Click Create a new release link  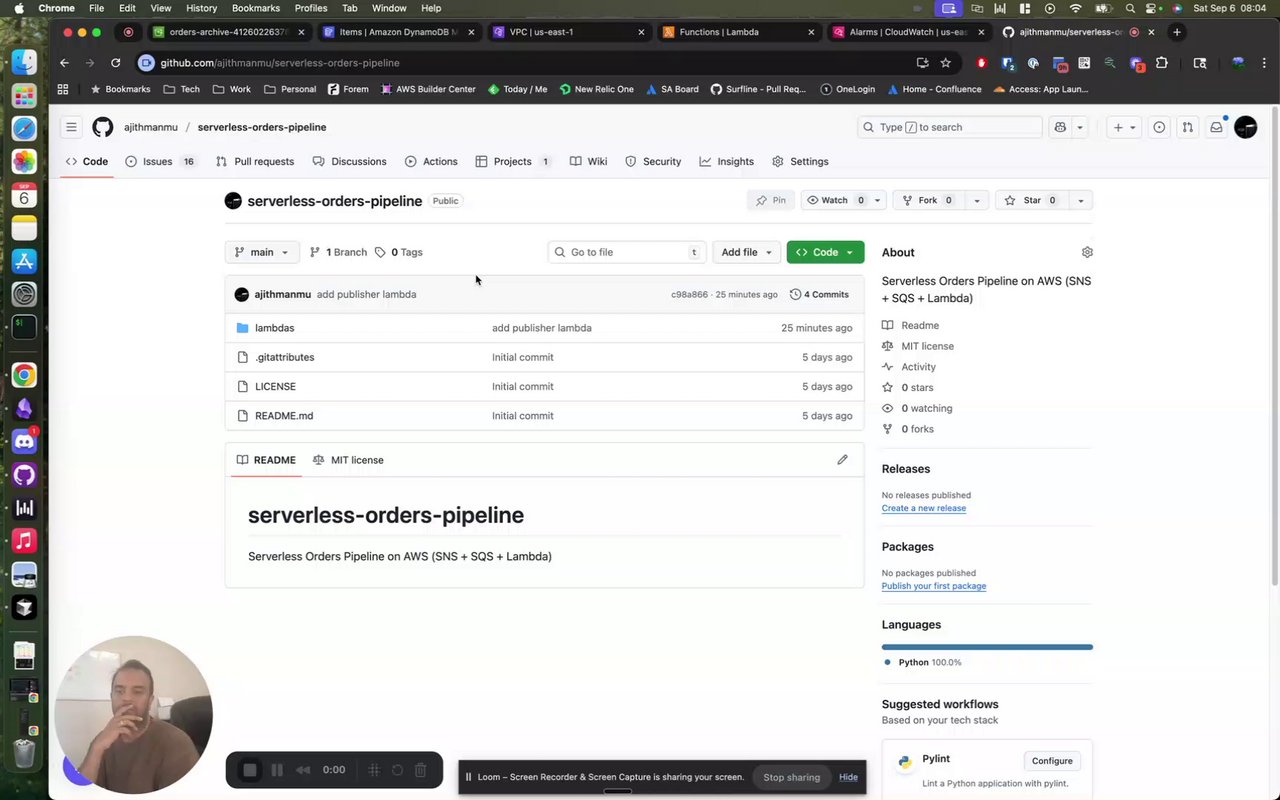(923, 508)
